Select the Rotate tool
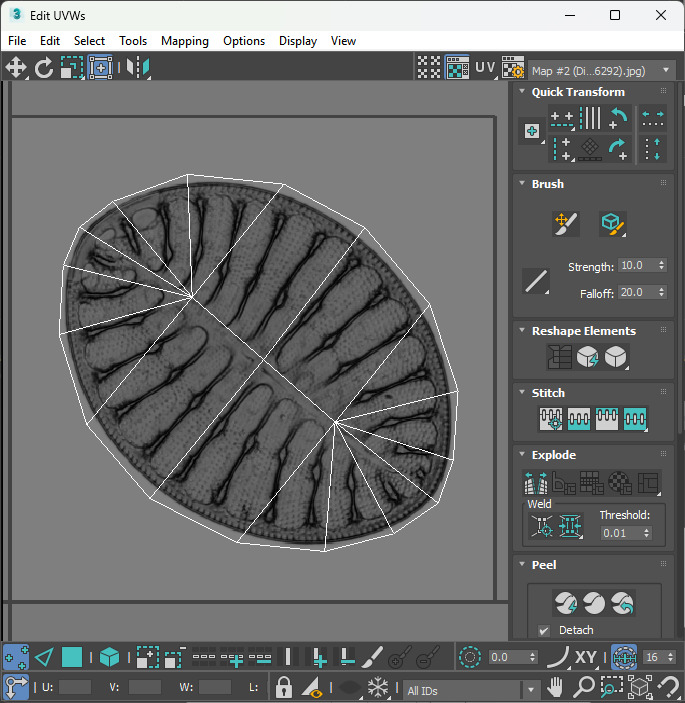Screen dimensions: 685x703 click(x=43, y=68)
